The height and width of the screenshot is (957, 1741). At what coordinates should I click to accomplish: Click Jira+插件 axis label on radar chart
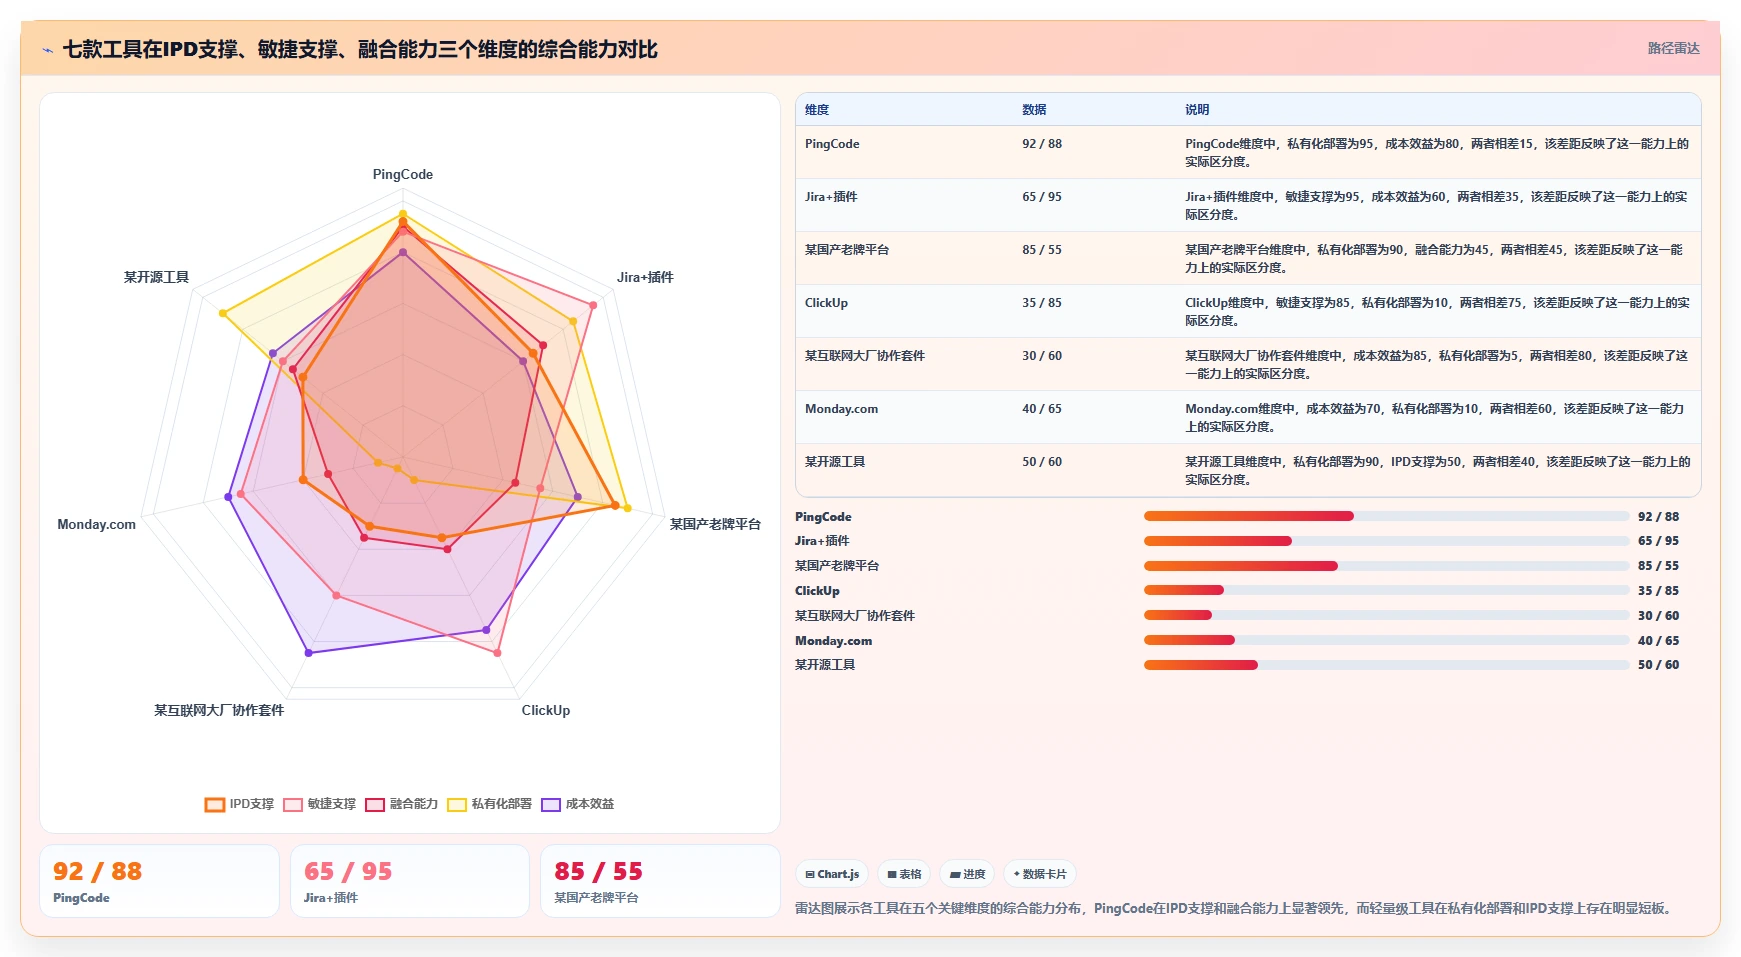(645, 277)
